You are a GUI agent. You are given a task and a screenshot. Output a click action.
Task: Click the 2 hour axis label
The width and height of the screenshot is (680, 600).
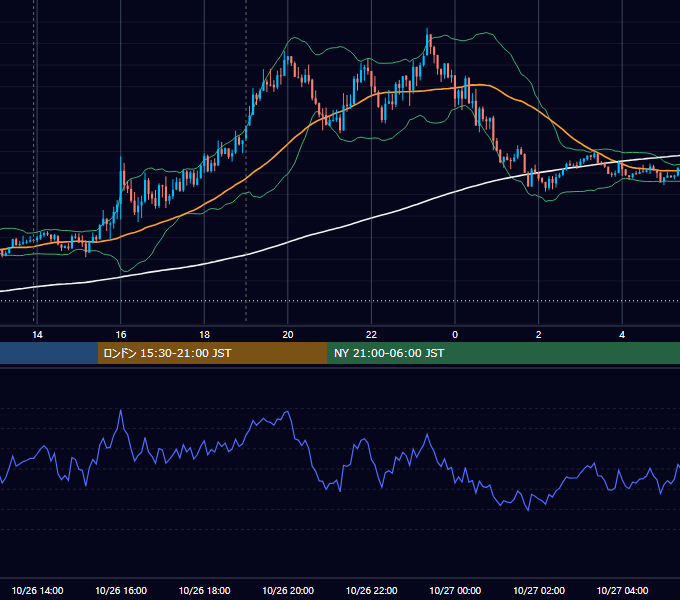tap(539, 335)
